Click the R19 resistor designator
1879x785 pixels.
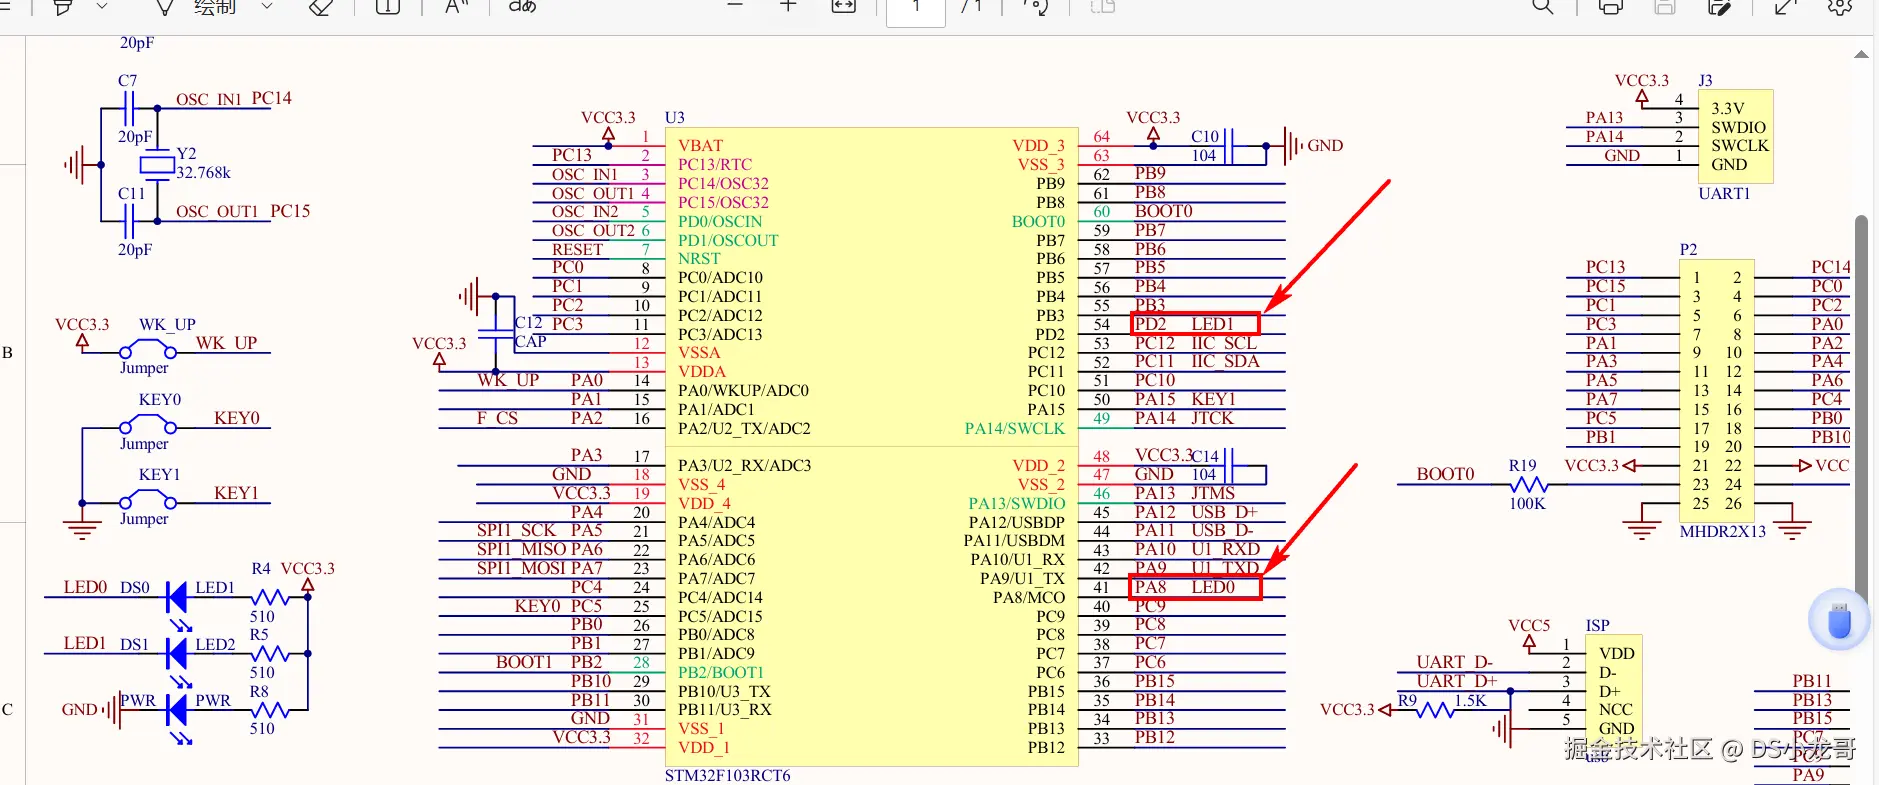coord(1522,466)
